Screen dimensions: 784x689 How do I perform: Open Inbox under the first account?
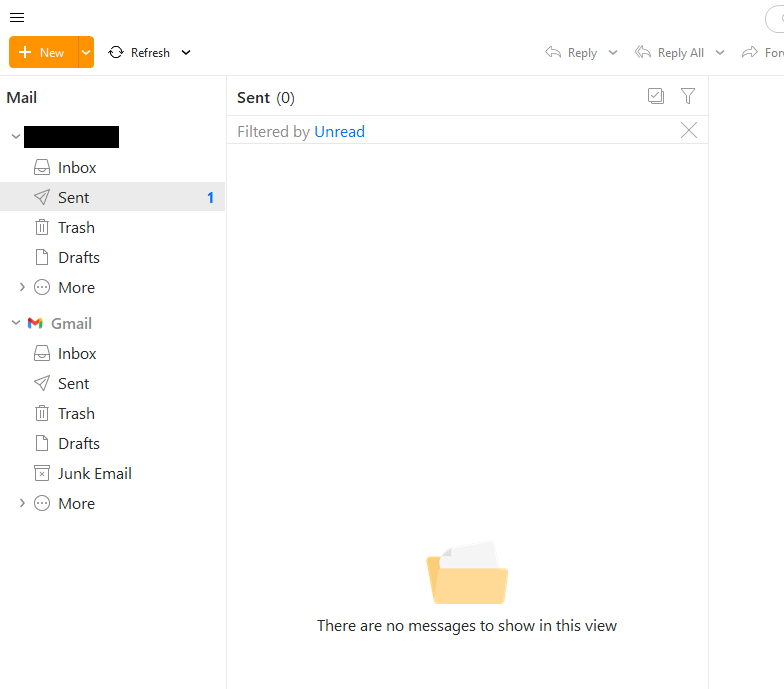coord(112,168)
